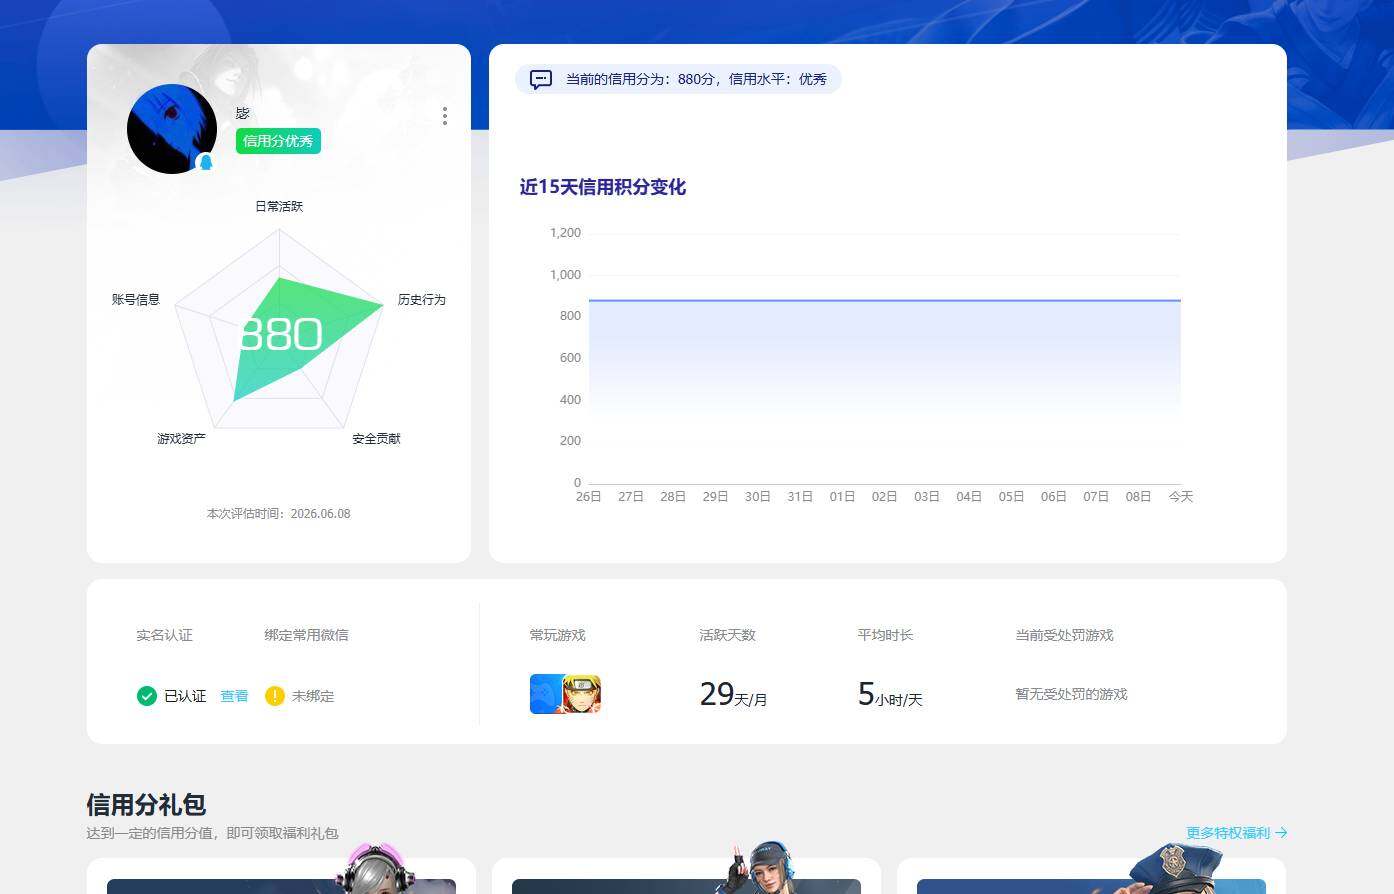Click the 安全贡献 radar axis label
The height and width of the screenshot is (894, 1394).
click(x=376, y=438)
